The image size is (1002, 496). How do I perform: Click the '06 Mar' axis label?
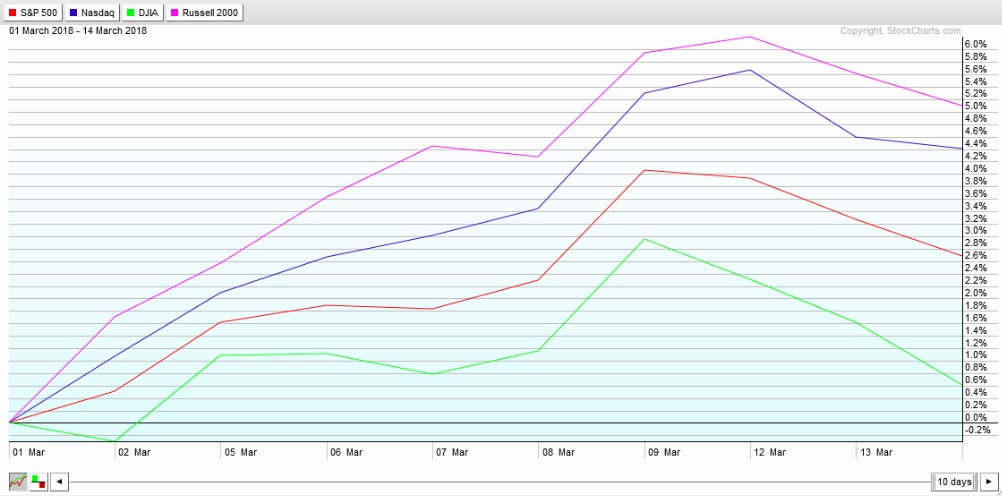tap(346, 453)
